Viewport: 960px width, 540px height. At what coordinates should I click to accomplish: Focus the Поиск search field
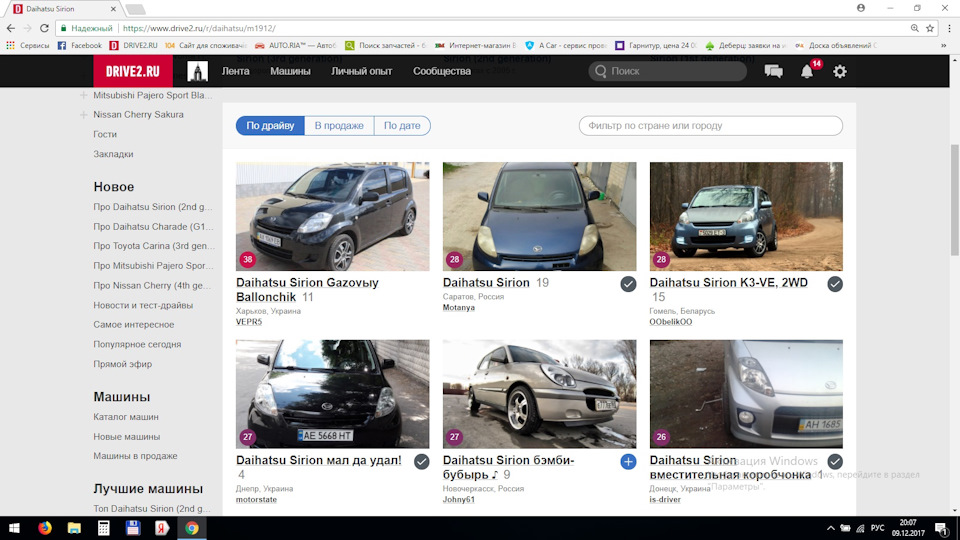pyautogui.click(x=667, y=71)
